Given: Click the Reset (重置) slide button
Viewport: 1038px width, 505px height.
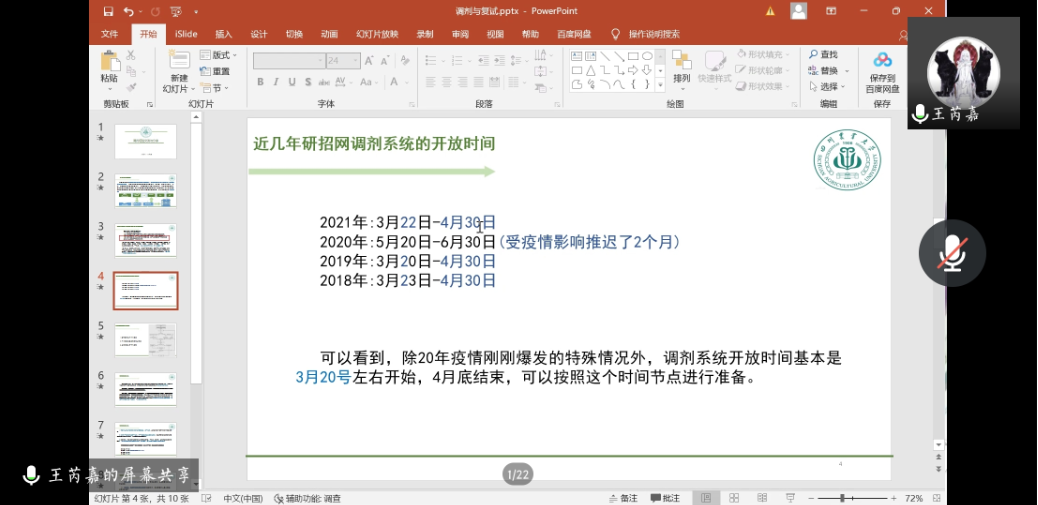Looking at the screenshot, I should pos(216,71).
